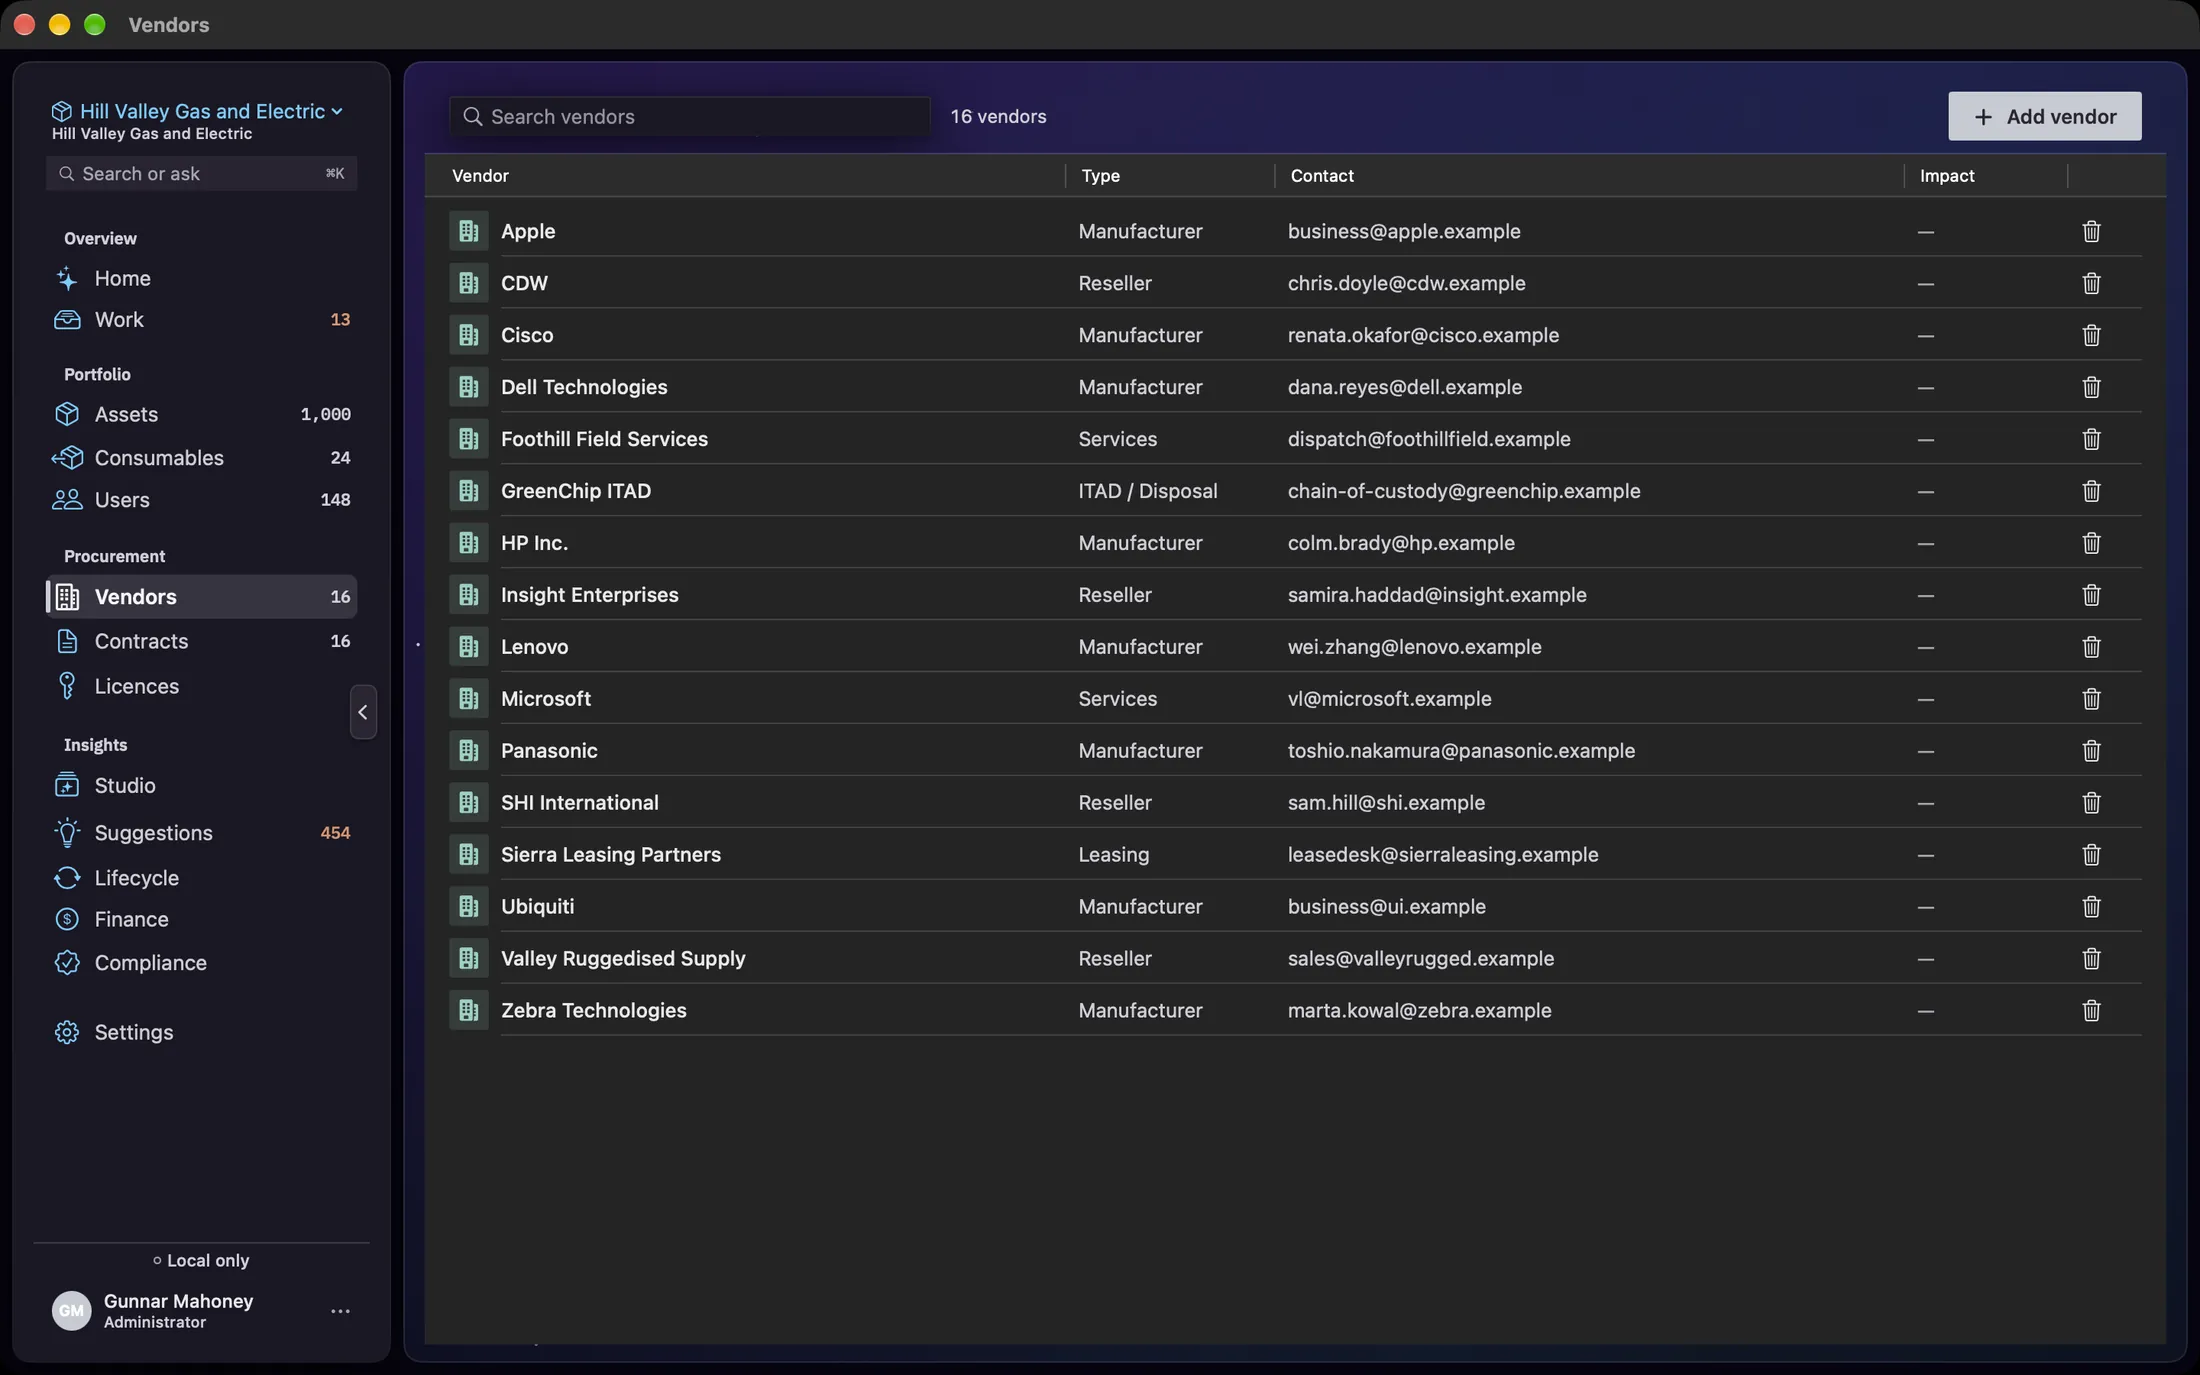Image resolution: width=2200 pixels, height=1375 pixels.
Task: Remove Valley Ruggedised Supply via trash icon
Action: pyautogui.click(x=2091, y=959)
